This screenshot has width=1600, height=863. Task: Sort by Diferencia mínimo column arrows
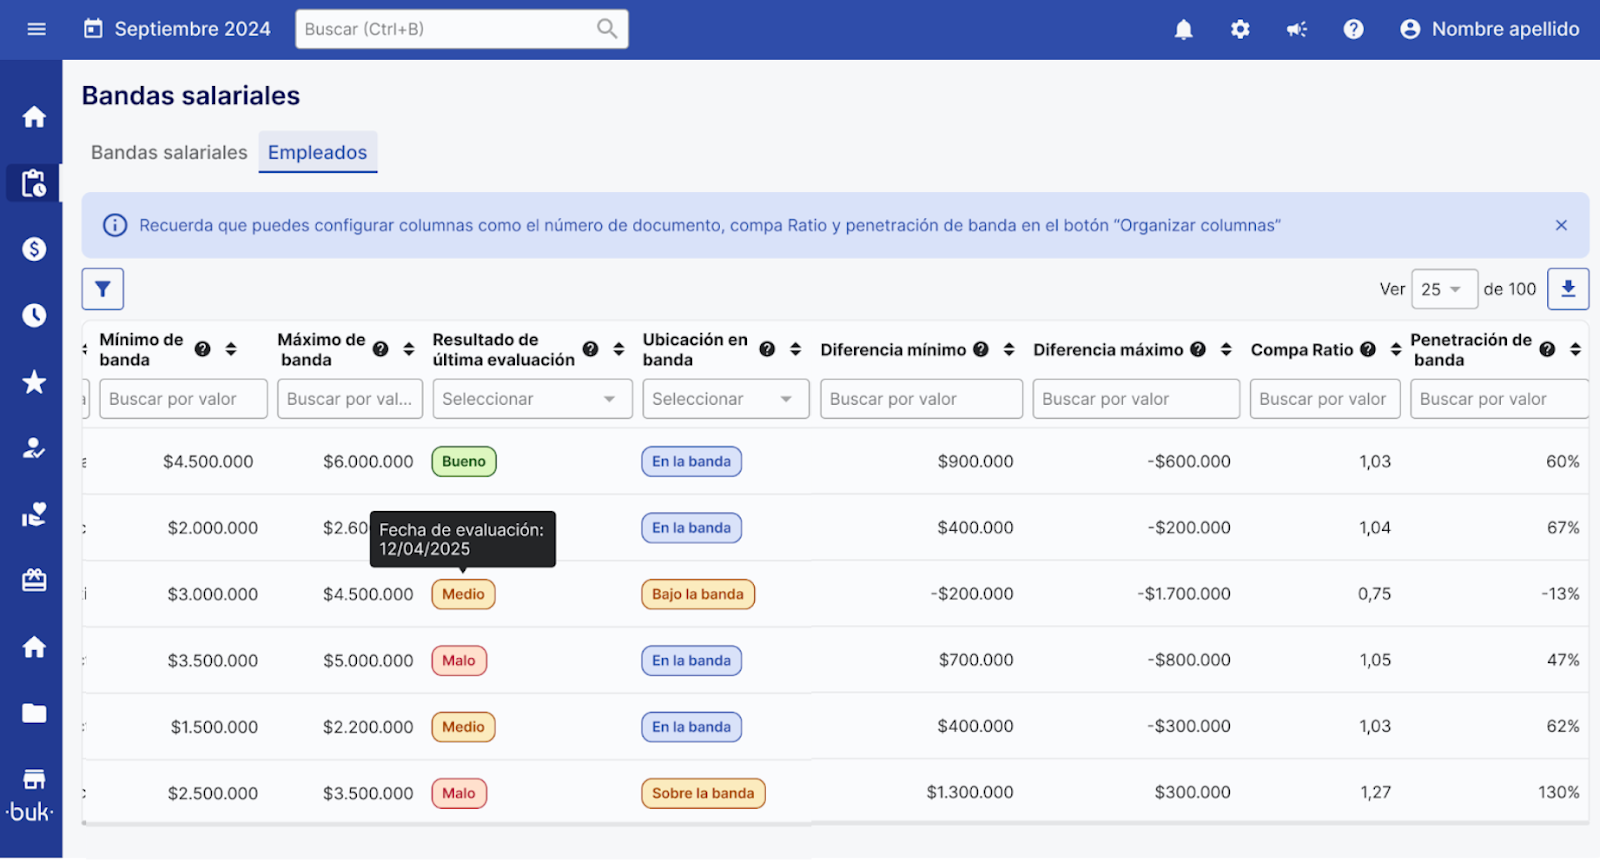(x=1009, y=349)
